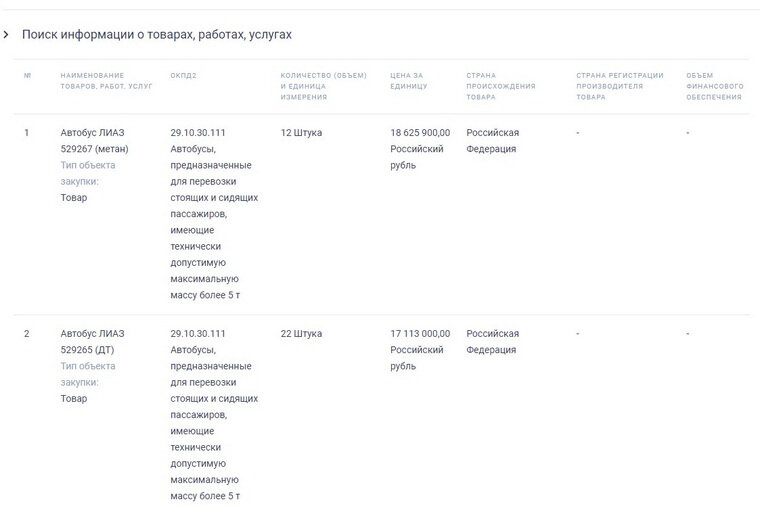Expand the 'Поиск информации о товарах' section chevron
The height and width of the screenshot is (506, 760).
pyautogui.click(x=6, y=34)
